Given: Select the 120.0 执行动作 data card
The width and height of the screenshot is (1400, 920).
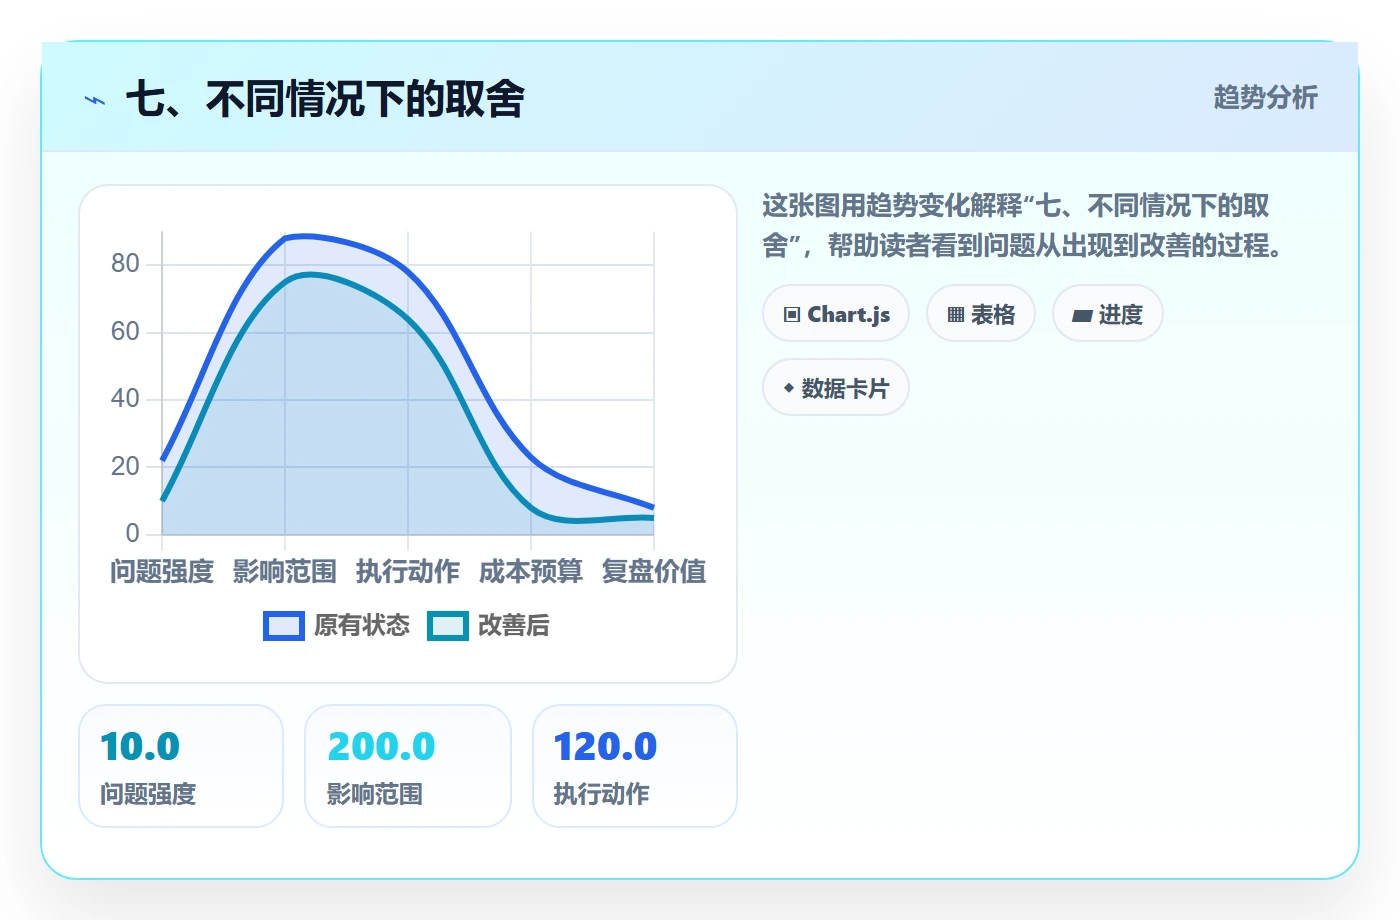Looking at the screenshot, I should click(635, 767).
